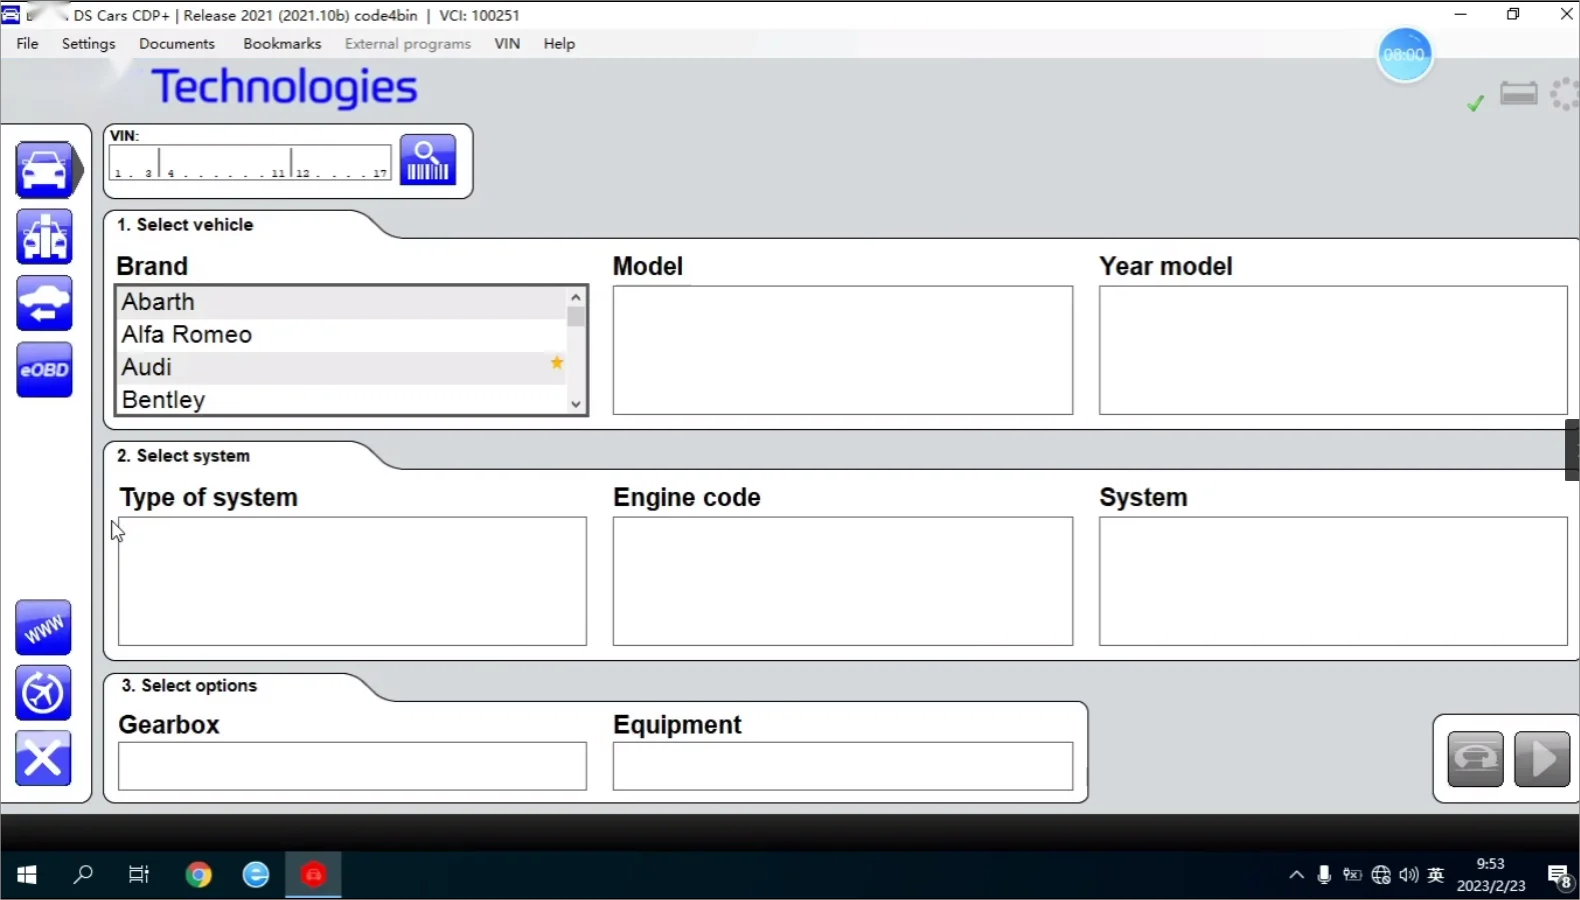The image size is (1580, 900).
Task: Click the green connection checkmark icon
Action: [x=1475, y=102]
